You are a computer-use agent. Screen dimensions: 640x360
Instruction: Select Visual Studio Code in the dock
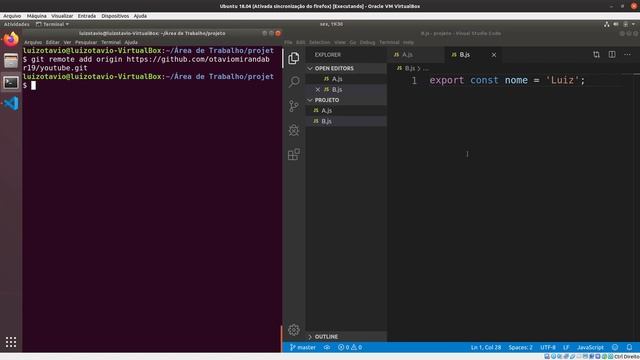coord(11,103)
